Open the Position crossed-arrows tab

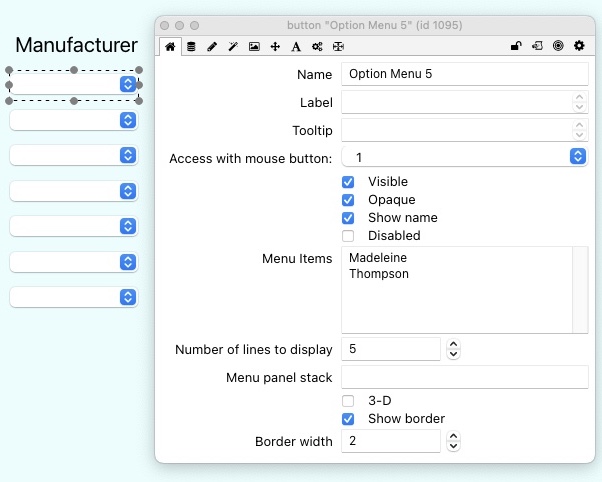275,46
